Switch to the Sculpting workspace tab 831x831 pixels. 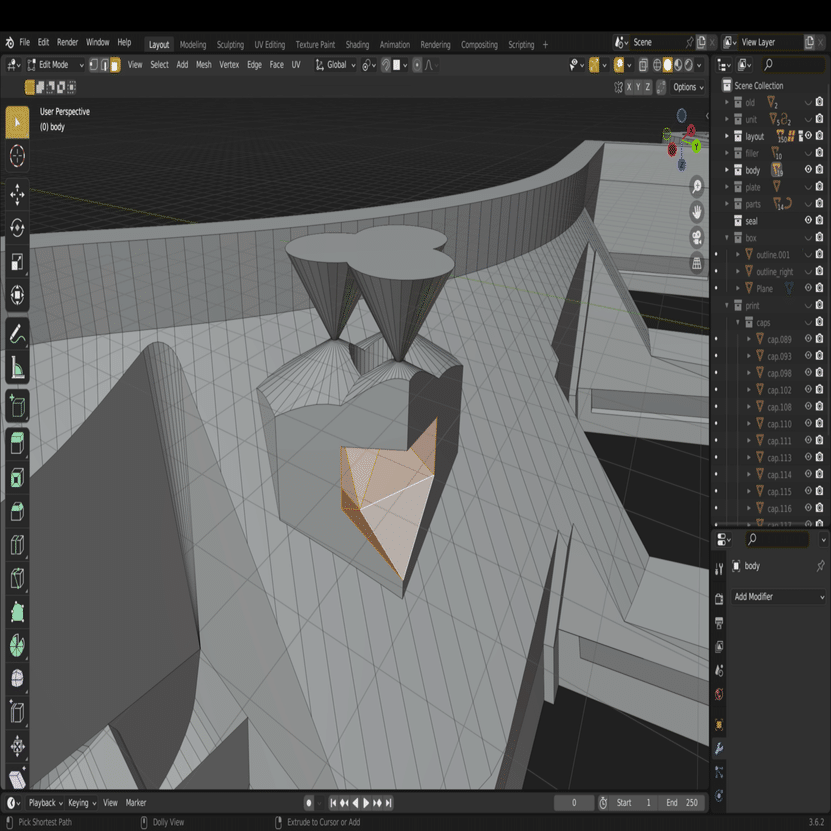tap(230, 45)
